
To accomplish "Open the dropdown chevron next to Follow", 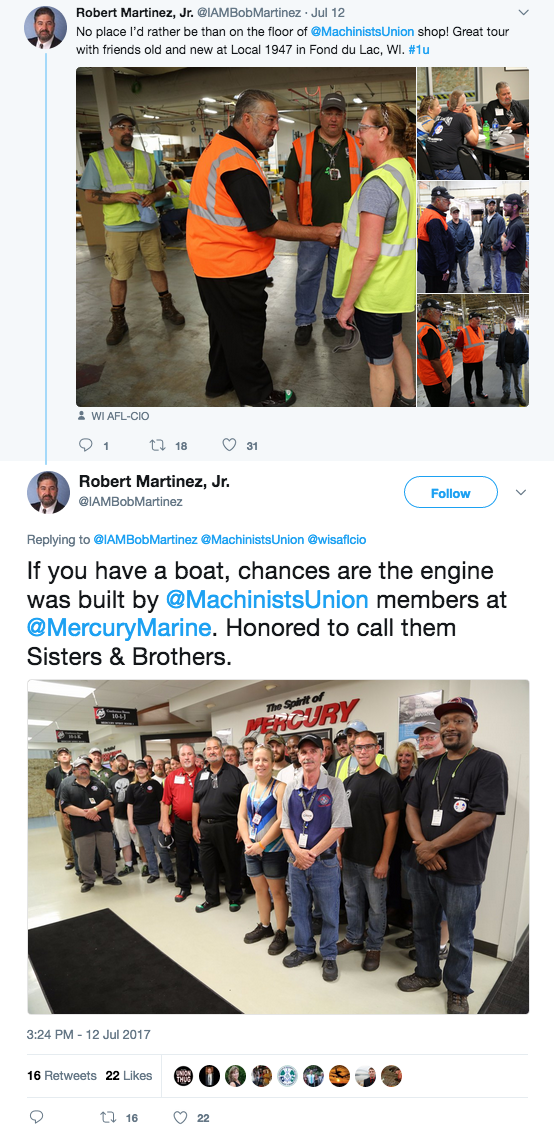I will (x=520, y=493).
